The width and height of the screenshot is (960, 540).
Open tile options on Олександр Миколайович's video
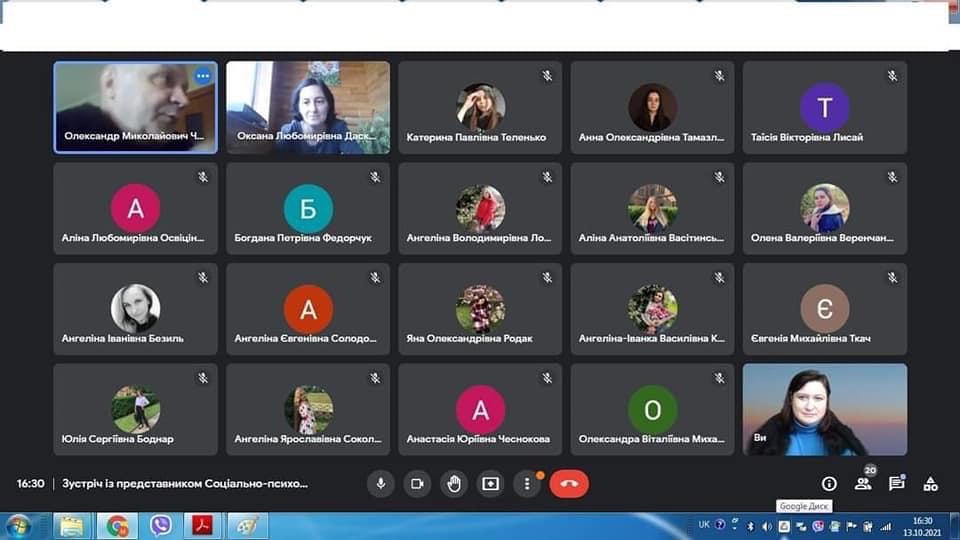point(203,76)
